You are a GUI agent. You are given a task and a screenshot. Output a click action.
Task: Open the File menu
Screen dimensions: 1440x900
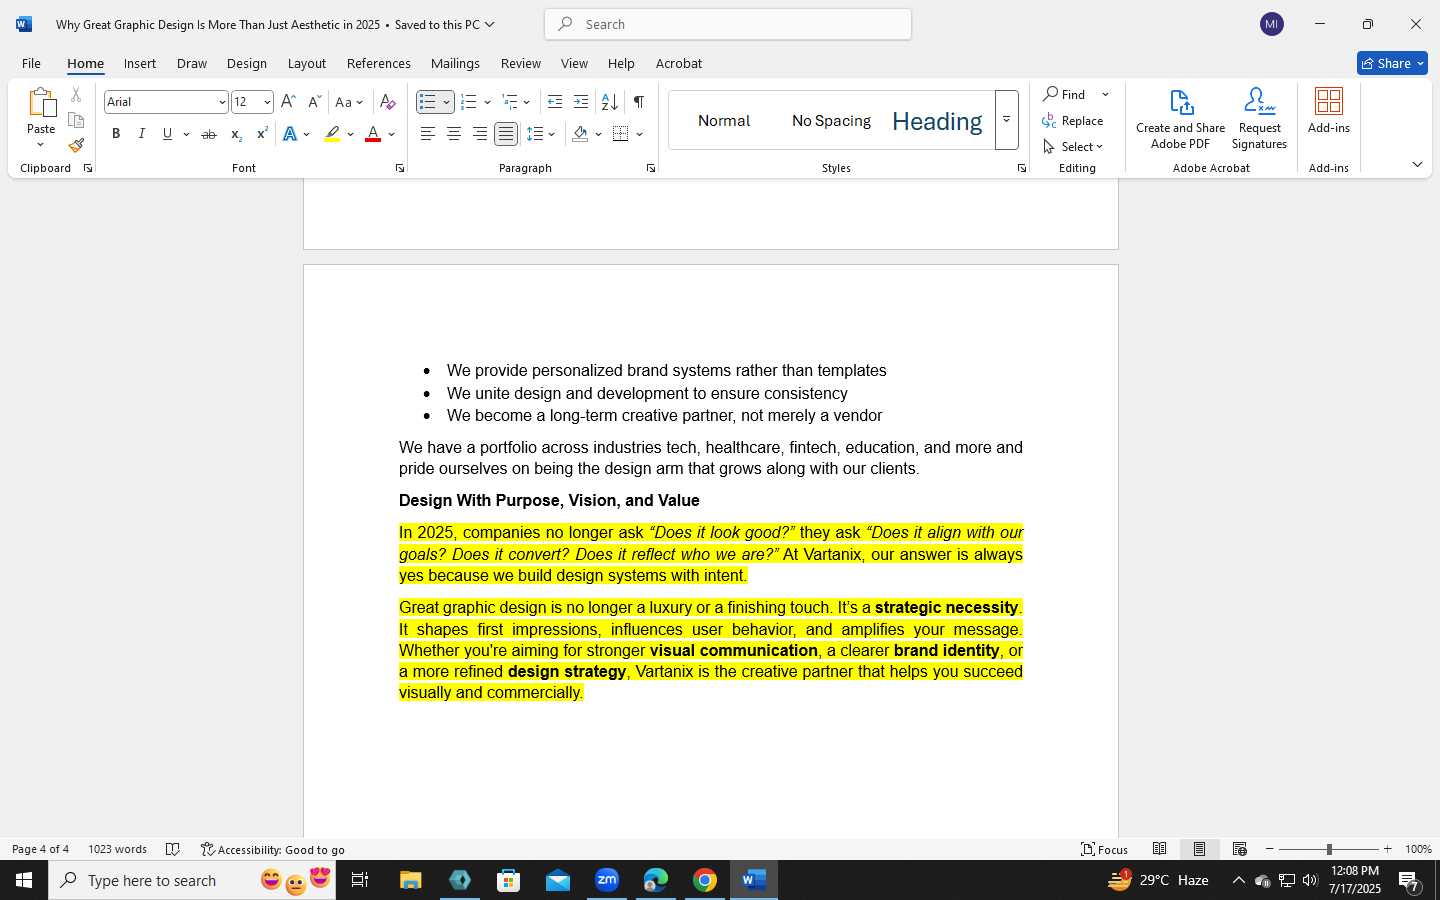(x=31, y=63)
